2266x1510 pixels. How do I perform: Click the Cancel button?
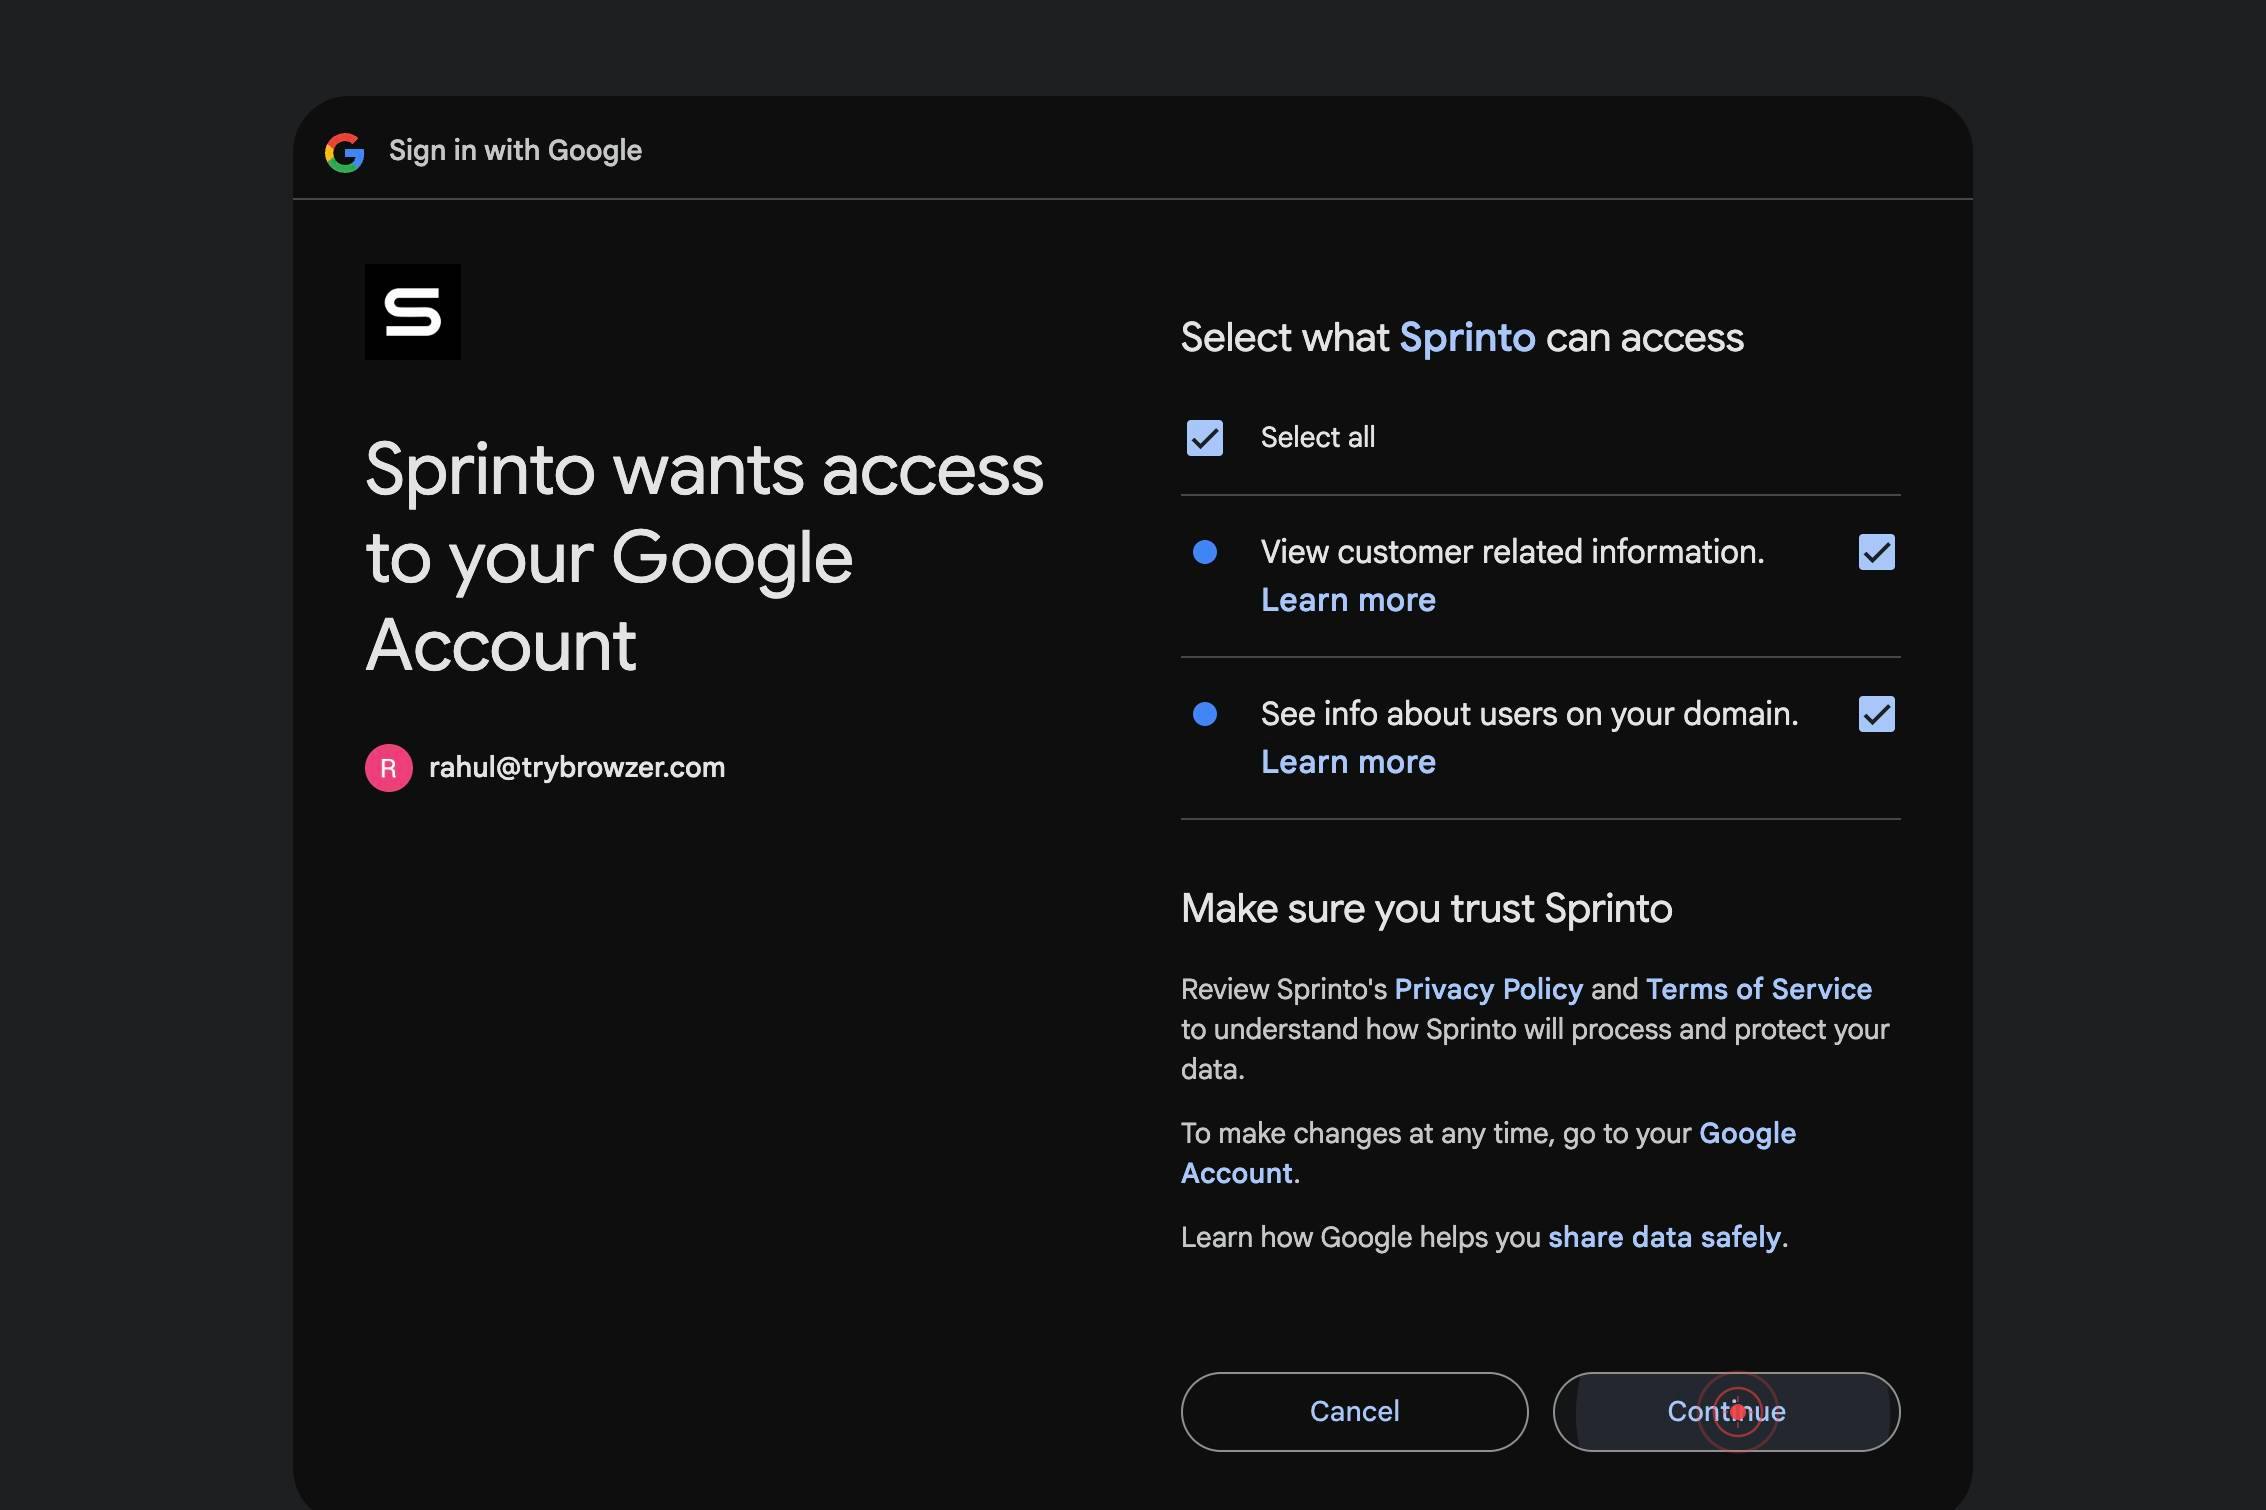[x=1355, y=1412]
